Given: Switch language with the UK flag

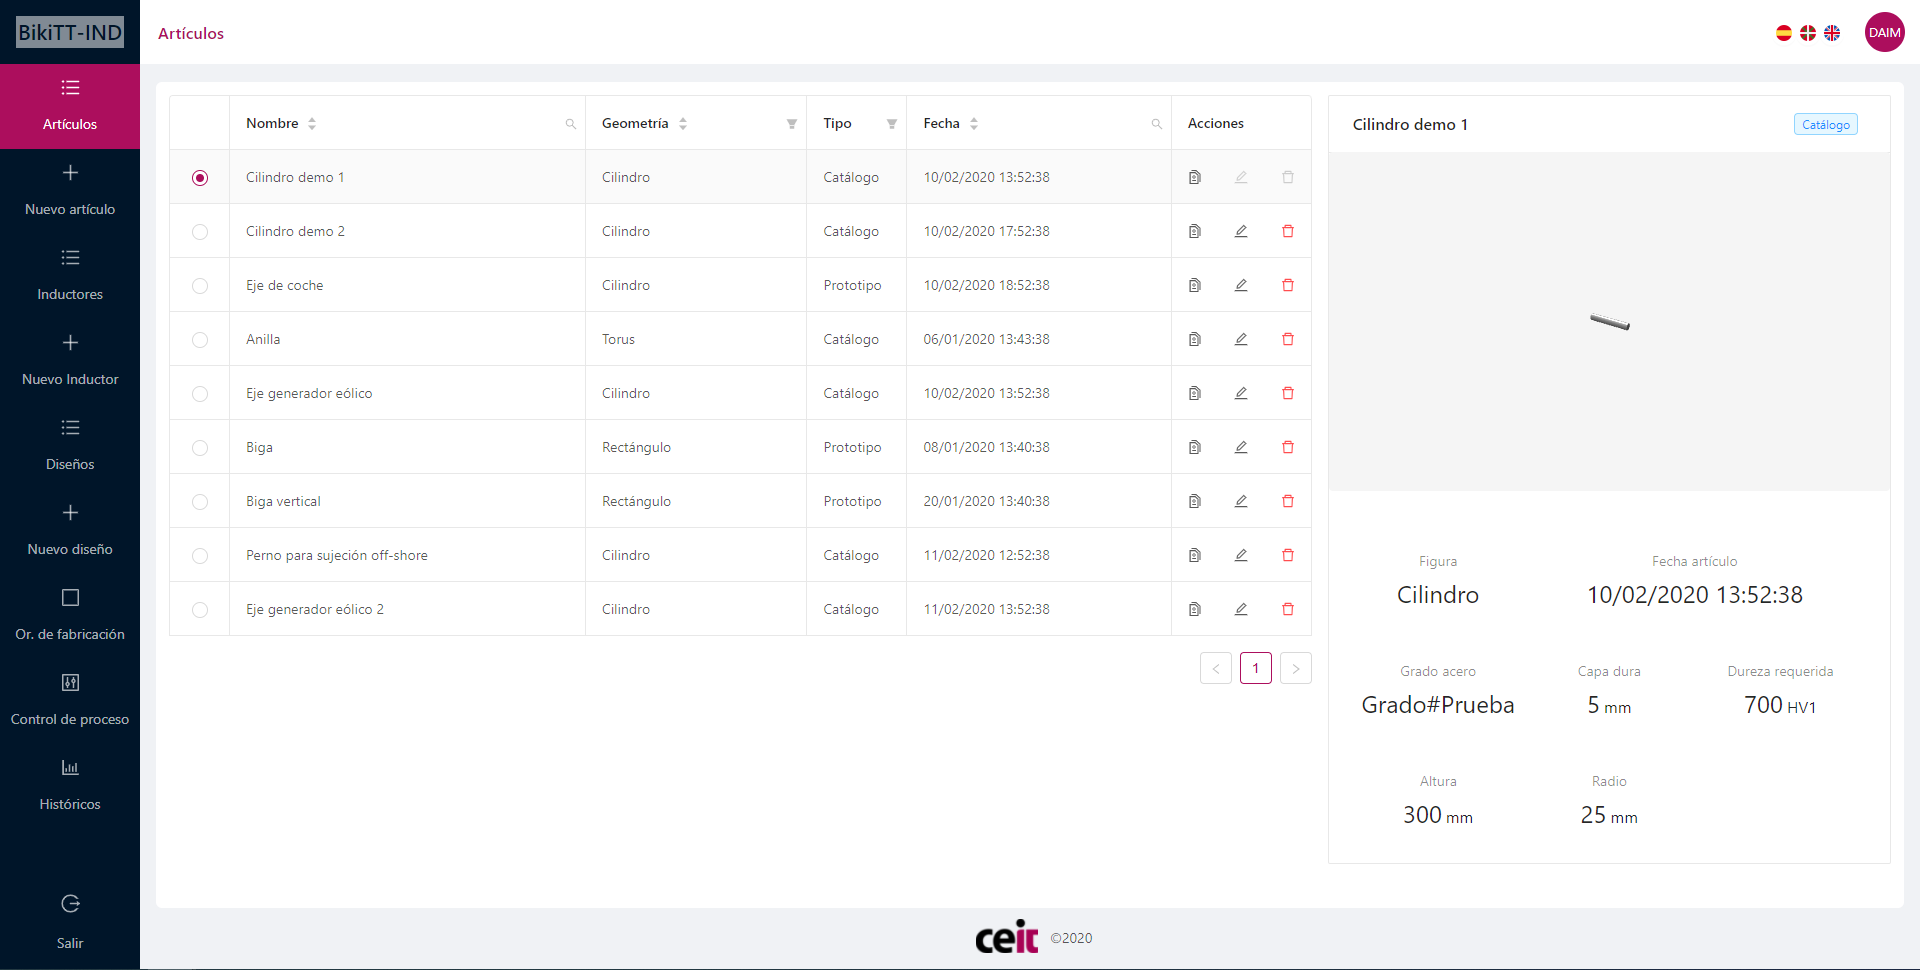Looking at the screenshot, I should 1831,33.
